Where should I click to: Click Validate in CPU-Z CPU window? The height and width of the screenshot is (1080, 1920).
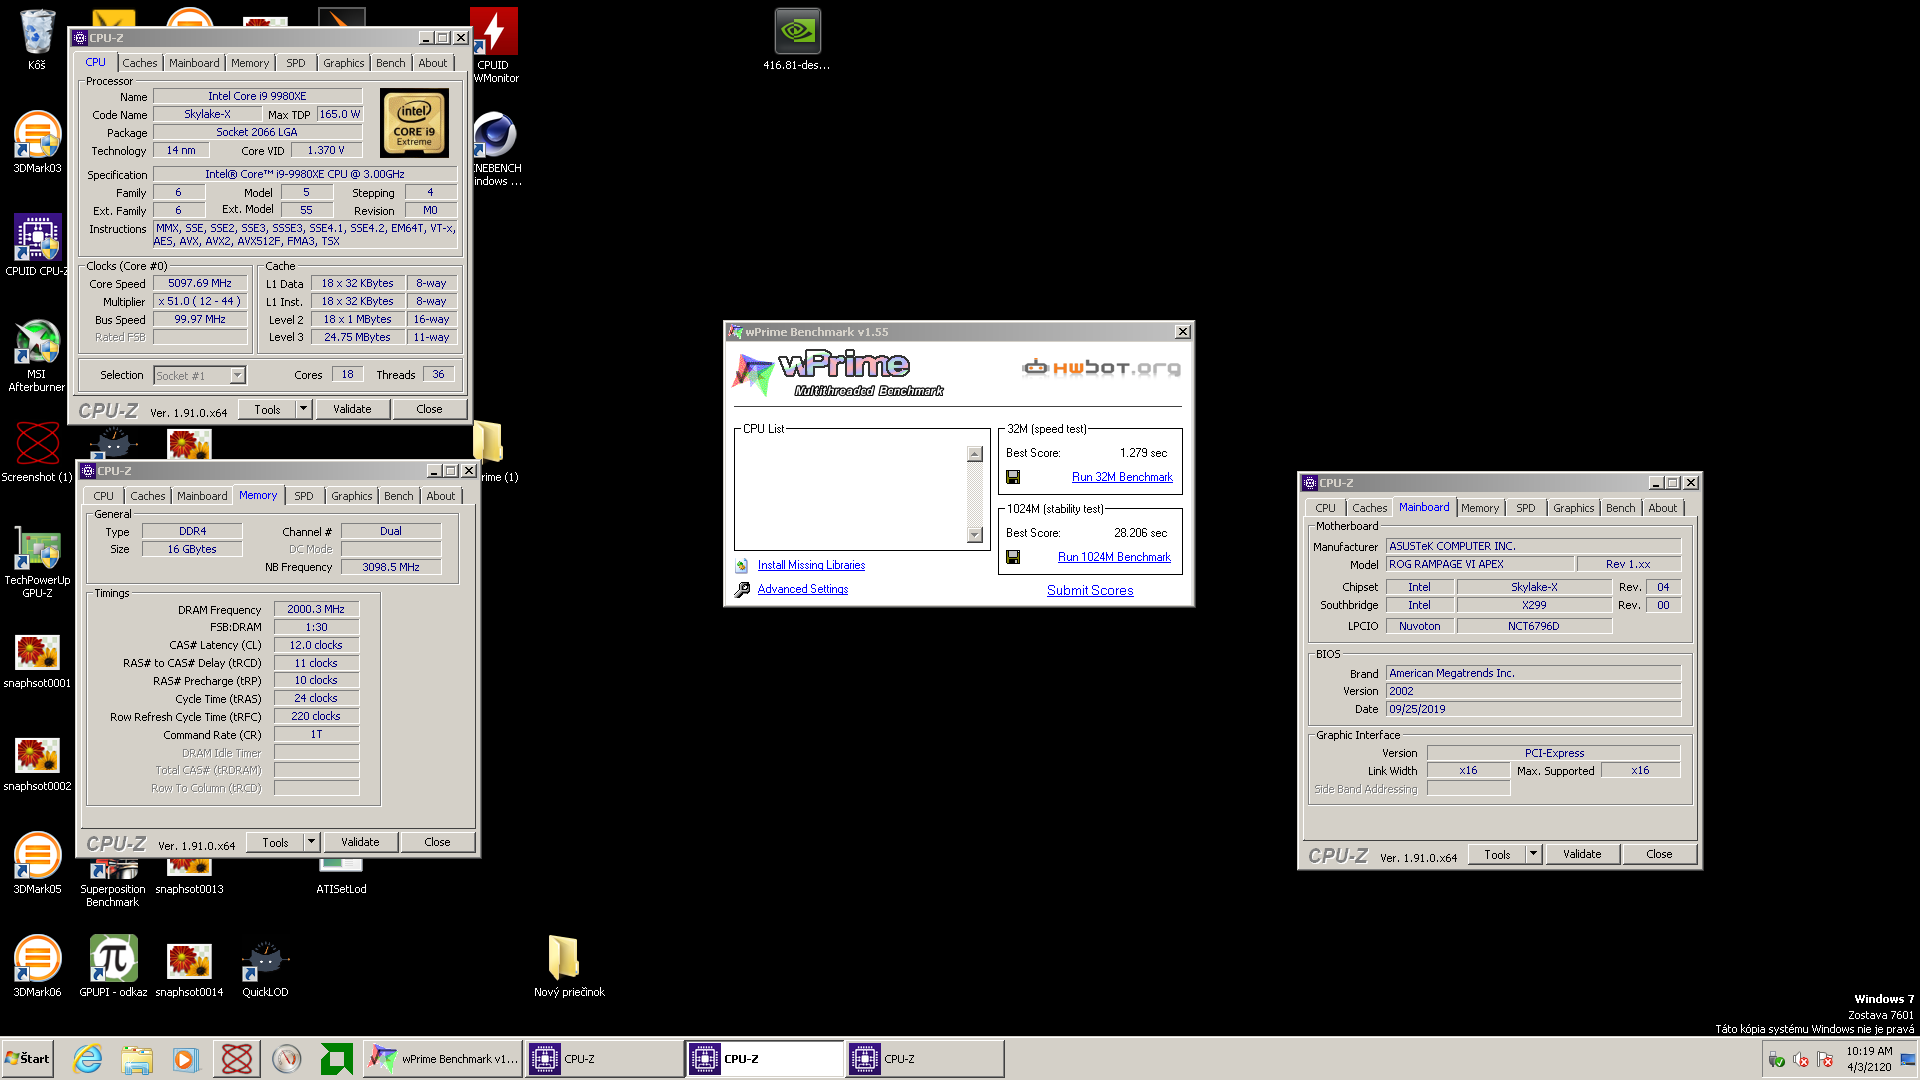[352, 409]
